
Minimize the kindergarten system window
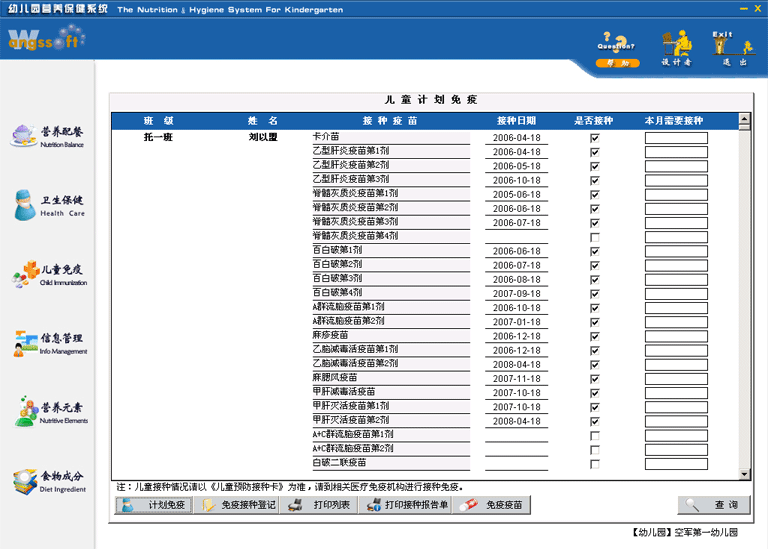click(744, 8)
